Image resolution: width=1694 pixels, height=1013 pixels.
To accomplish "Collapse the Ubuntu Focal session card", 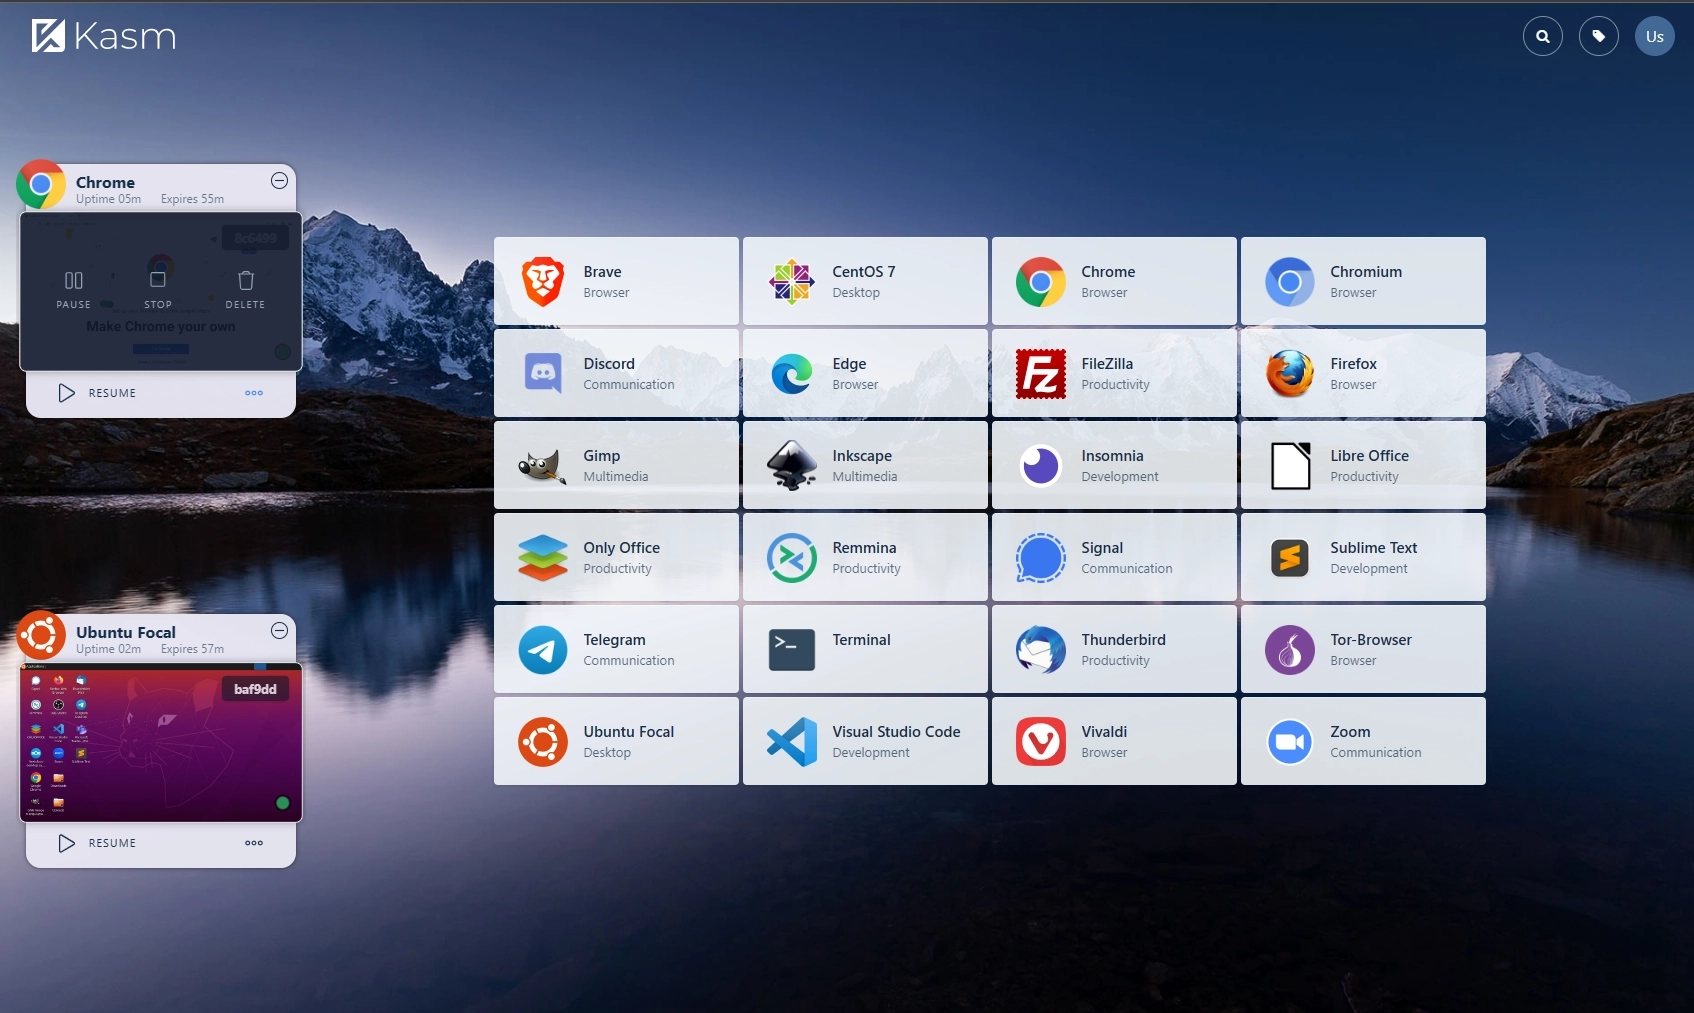I will pos(280,631).
